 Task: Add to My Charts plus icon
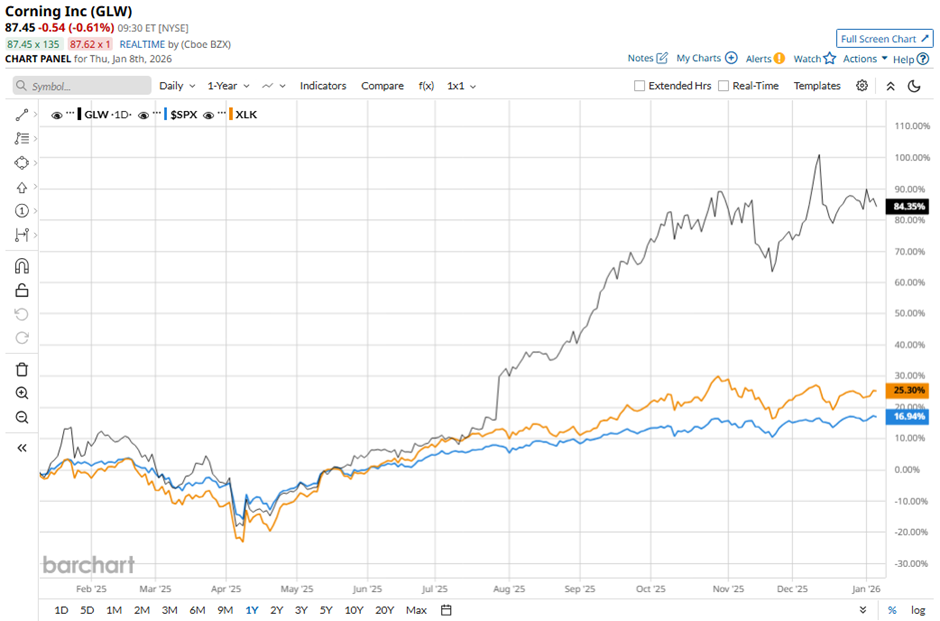(x=731, y=58)
